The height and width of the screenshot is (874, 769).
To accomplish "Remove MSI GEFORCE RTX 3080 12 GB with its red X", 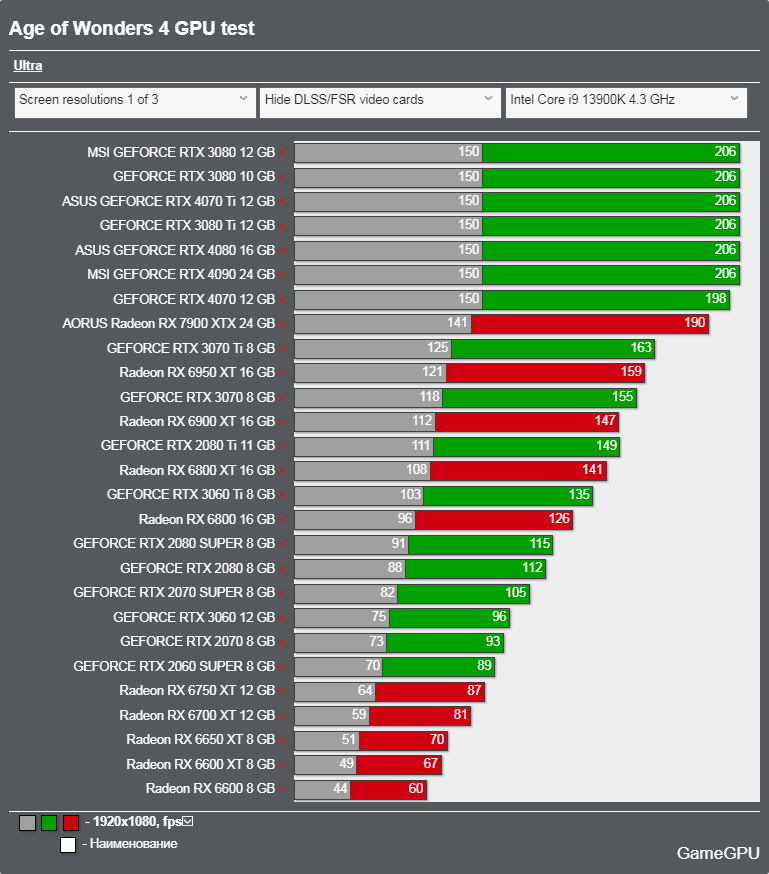I will pyautogui.click(x=283, y=153).
